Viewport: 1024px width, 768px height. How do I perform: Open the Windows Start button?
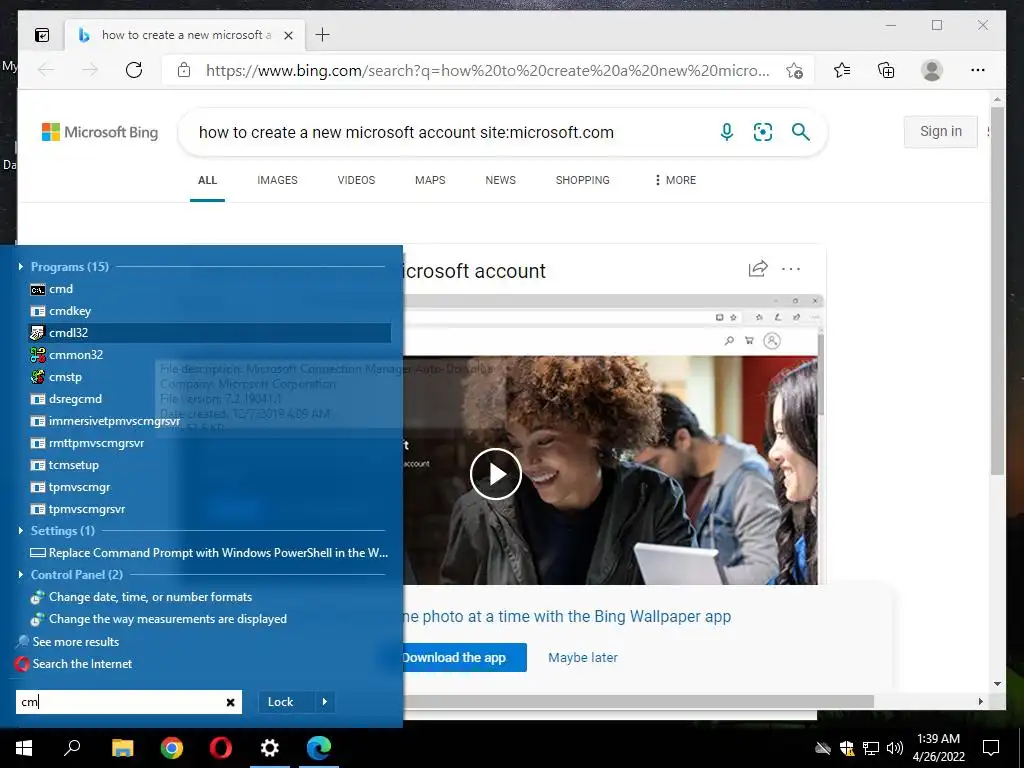coord(24,748)
